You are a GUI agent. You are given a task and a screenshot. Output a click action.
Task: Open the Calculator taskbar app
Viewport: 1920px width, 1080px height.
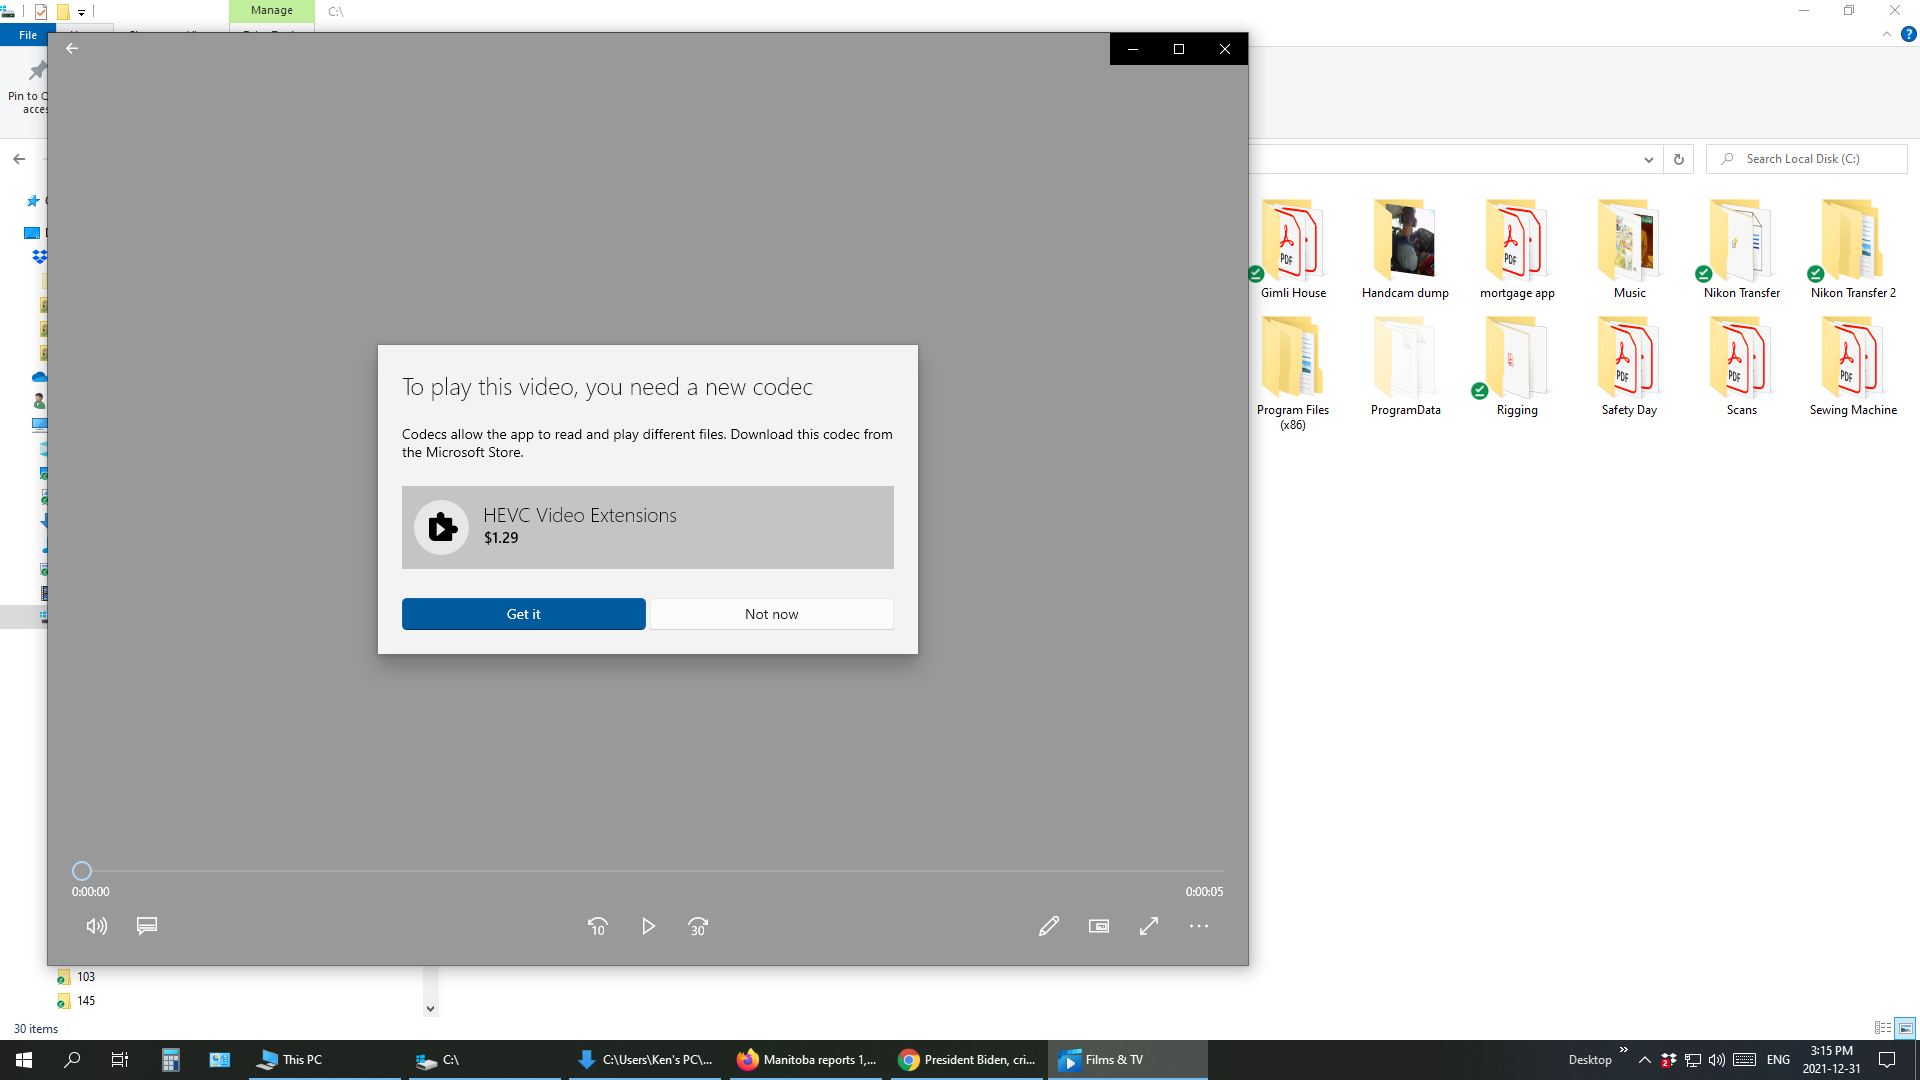click(x=171, y=1060)
